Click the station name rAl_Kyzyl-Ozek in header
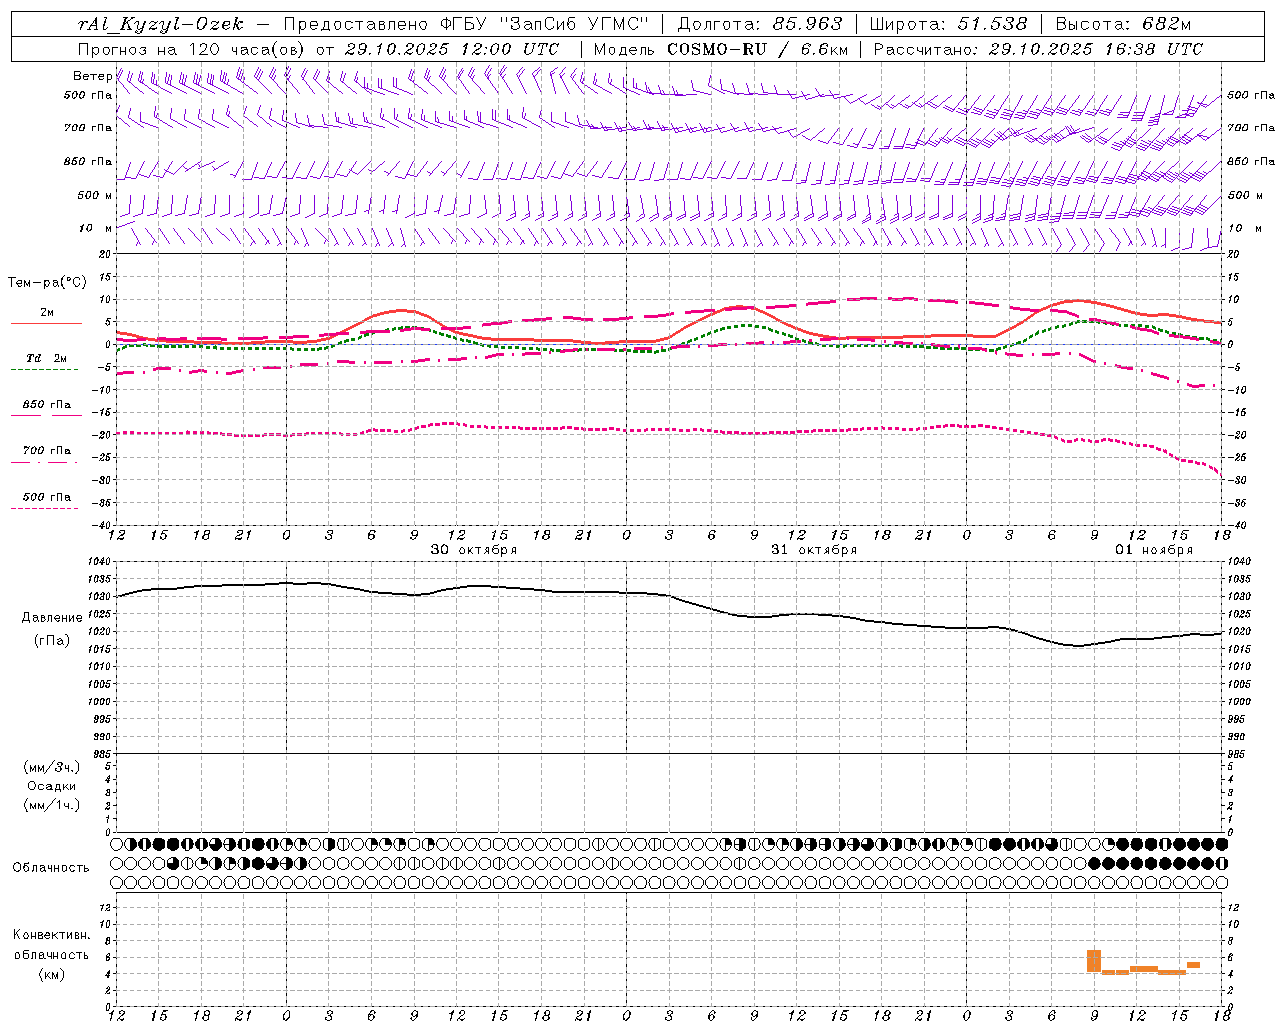Image resolution: width=1280 pixels, height=1024 pixels. [161, 24]
